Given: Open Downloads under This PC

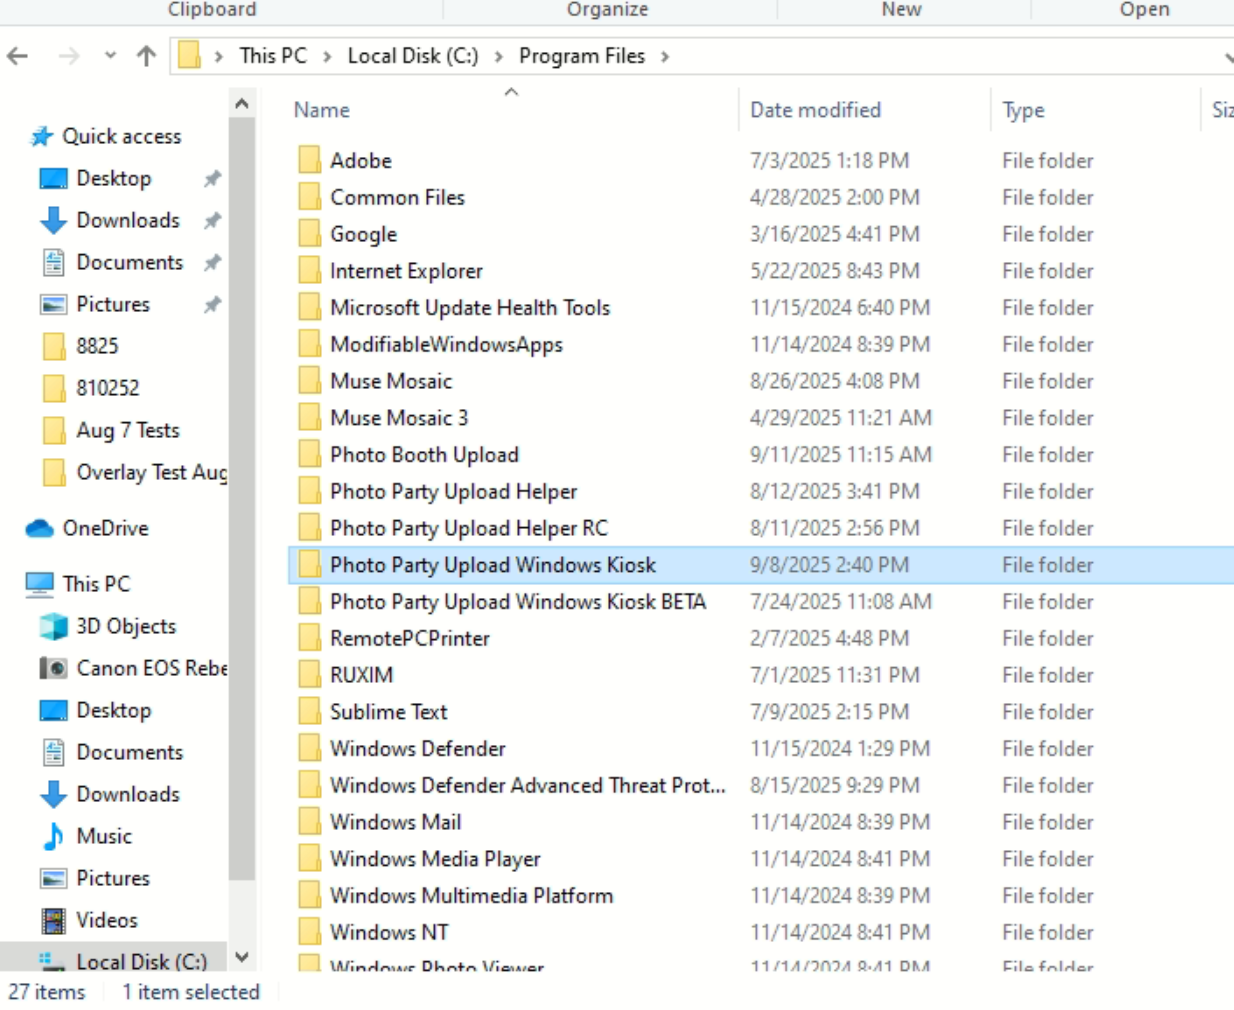Looking at the screenshot, I should click(x=128, y=794).
